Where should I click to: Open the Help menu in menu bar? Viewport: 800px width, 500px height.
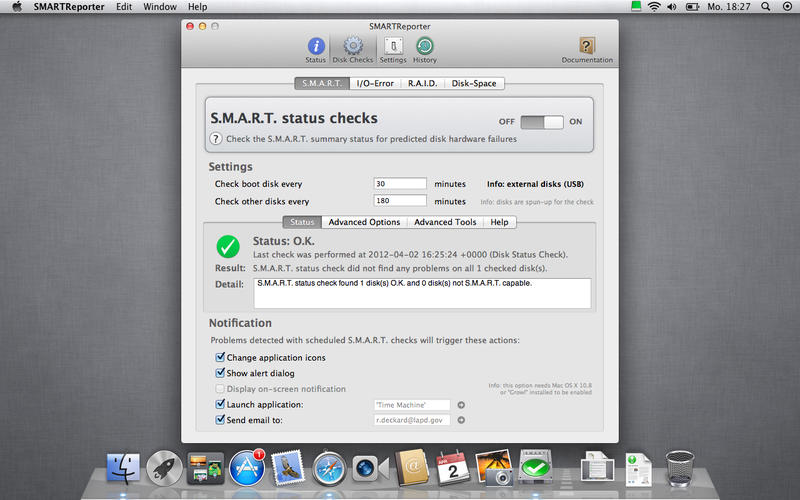197,7
